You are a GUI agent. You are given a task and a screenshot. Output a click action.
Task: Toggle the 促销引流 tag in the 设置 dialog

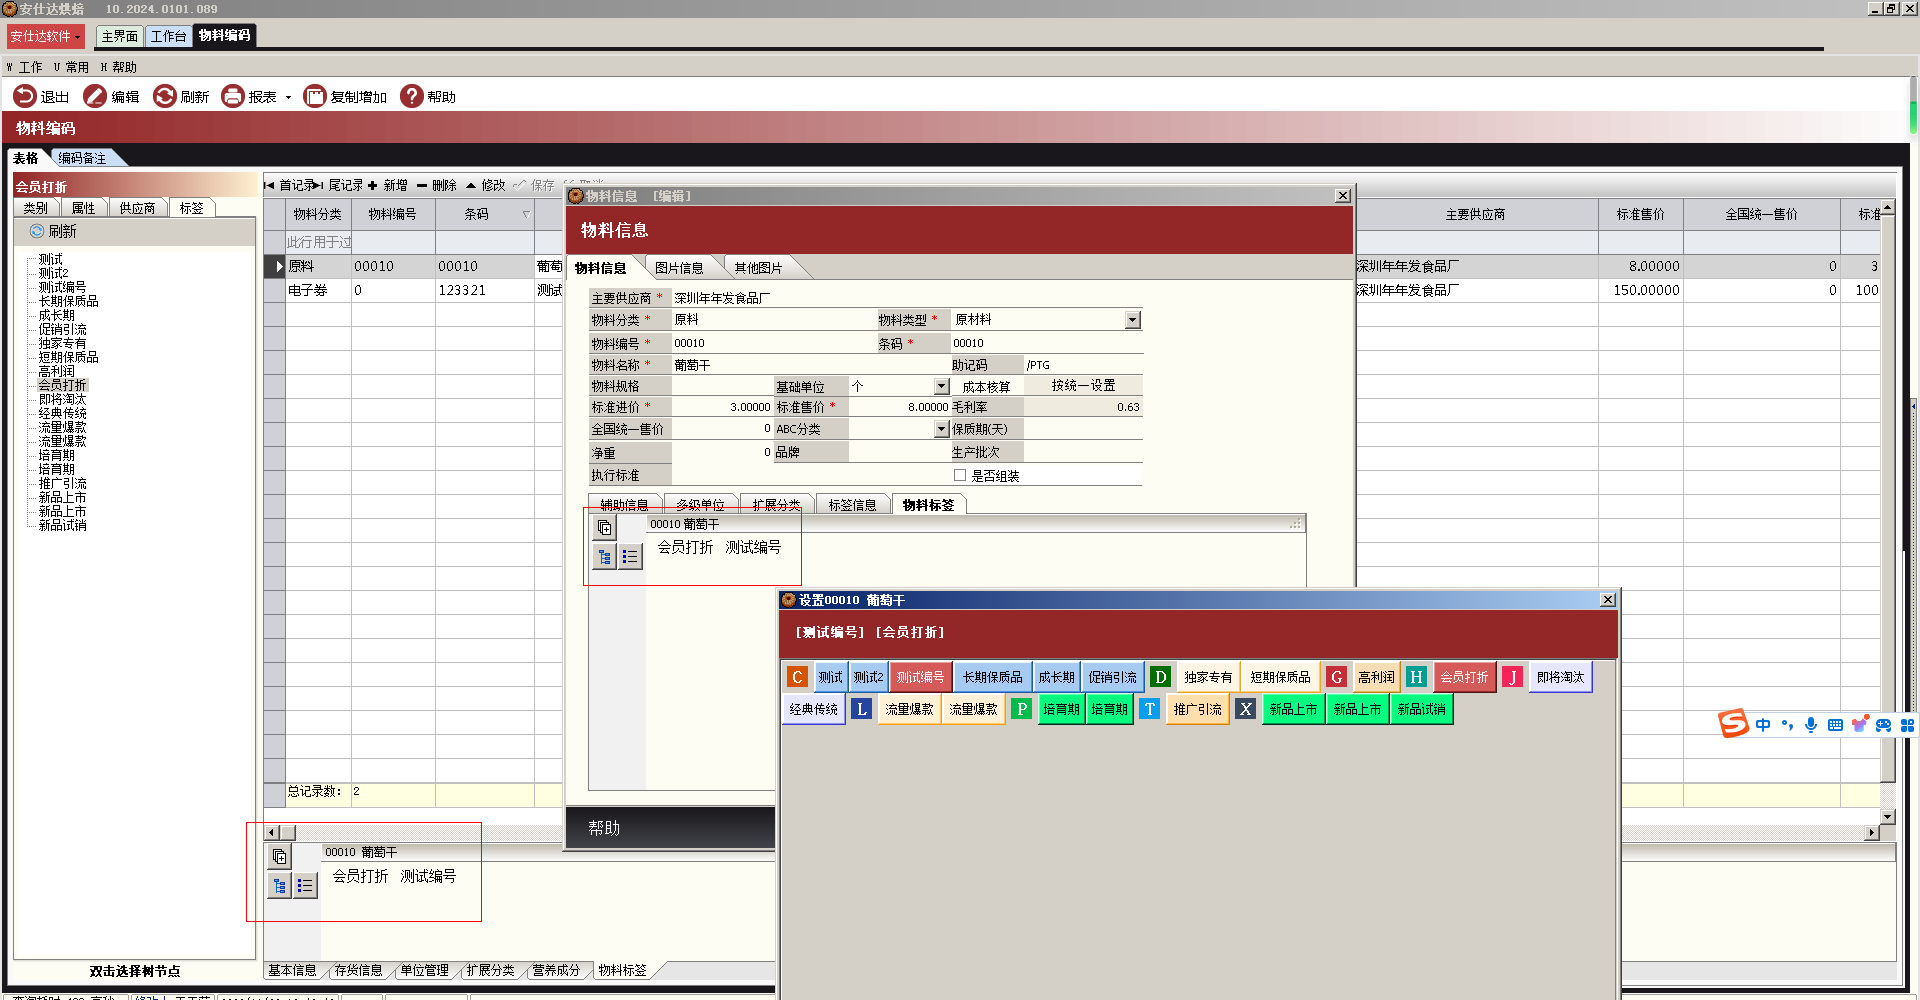coord(1112,677)
